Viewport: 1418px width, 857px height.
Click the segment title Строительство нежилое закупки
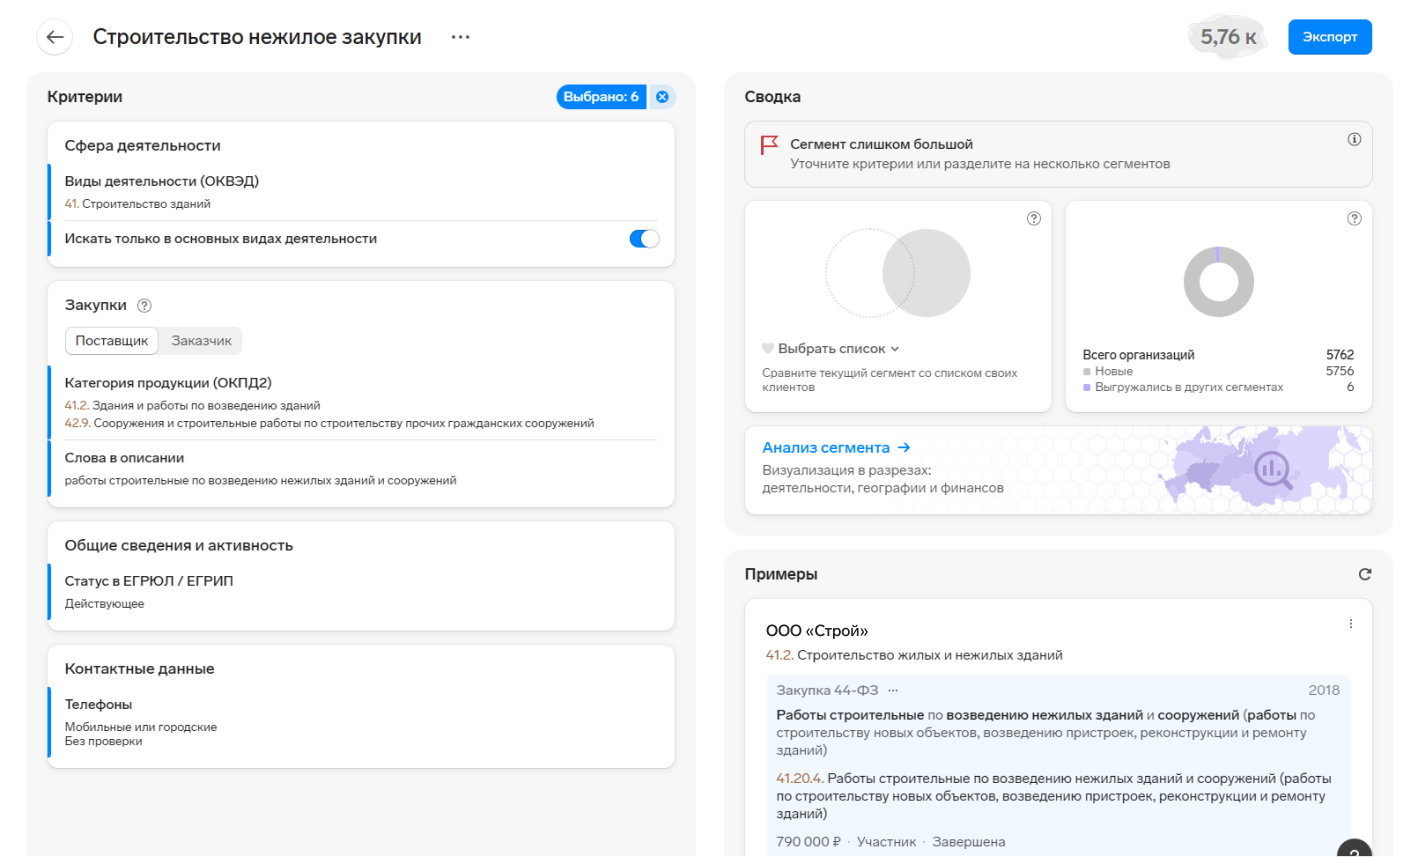pyautogui.click(x=257, y=37)
